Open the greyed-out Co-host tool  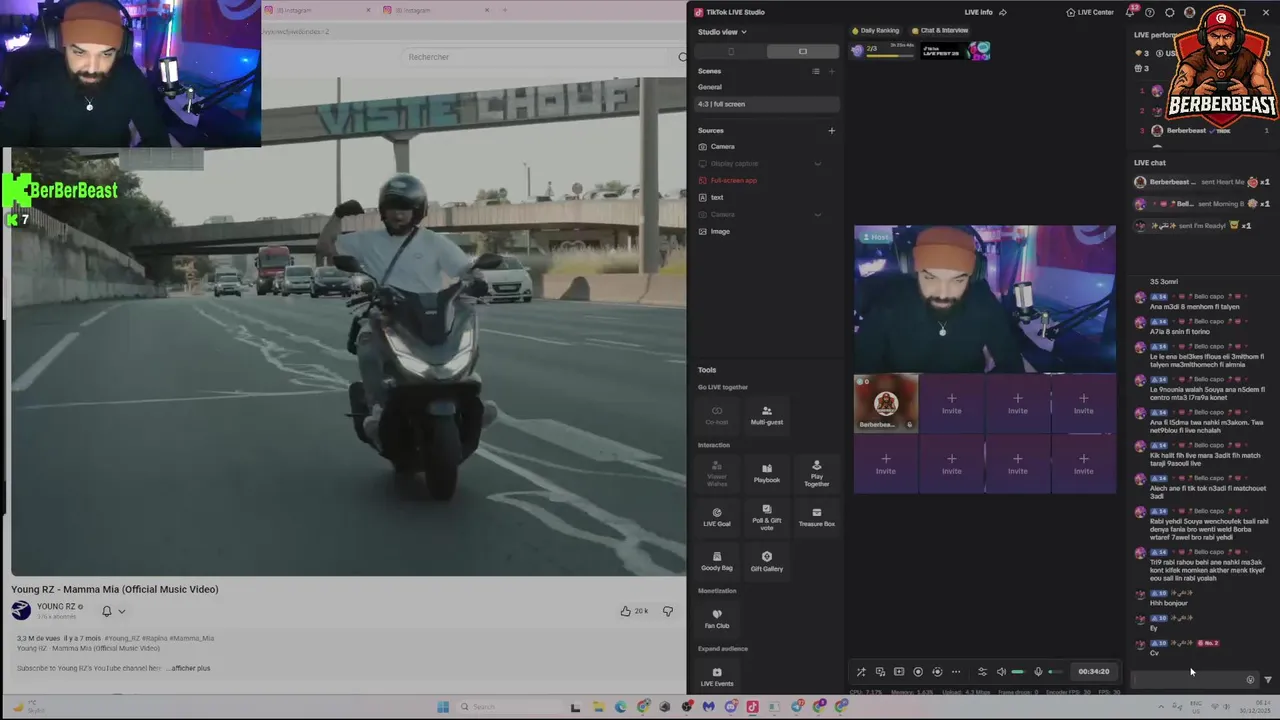pos(717,415)
